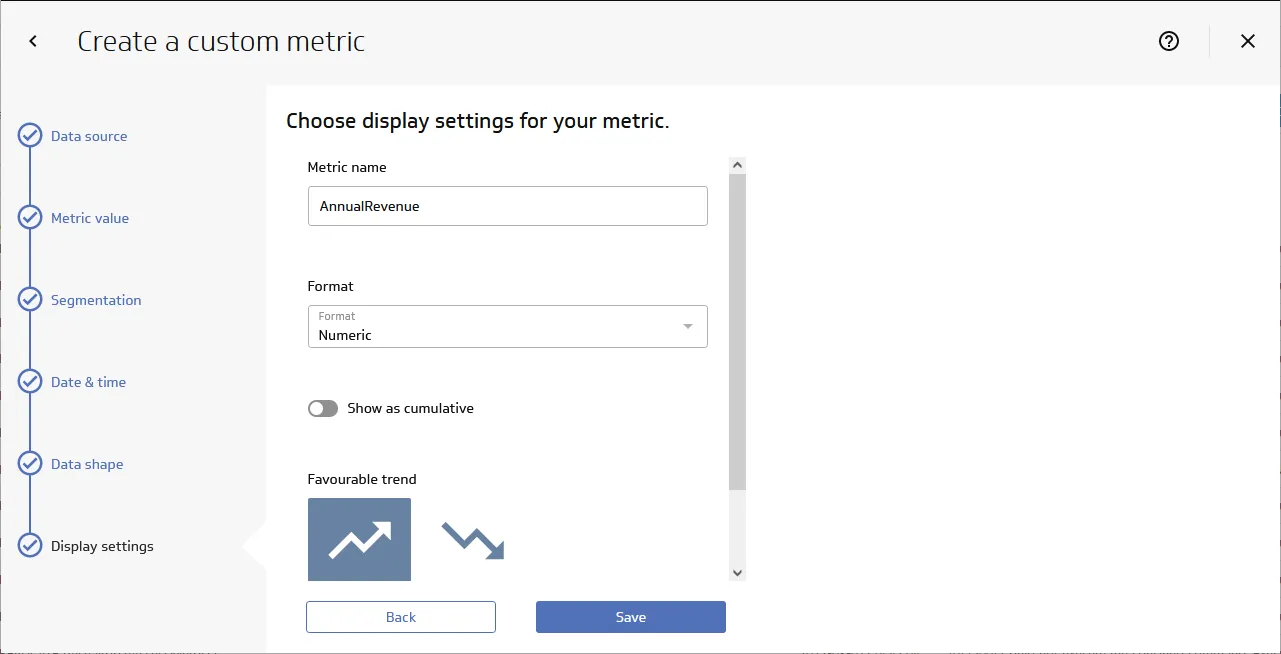This screenshot has width=1281, height=654.
Task: Save the custom metric
Action: (630, 616)
